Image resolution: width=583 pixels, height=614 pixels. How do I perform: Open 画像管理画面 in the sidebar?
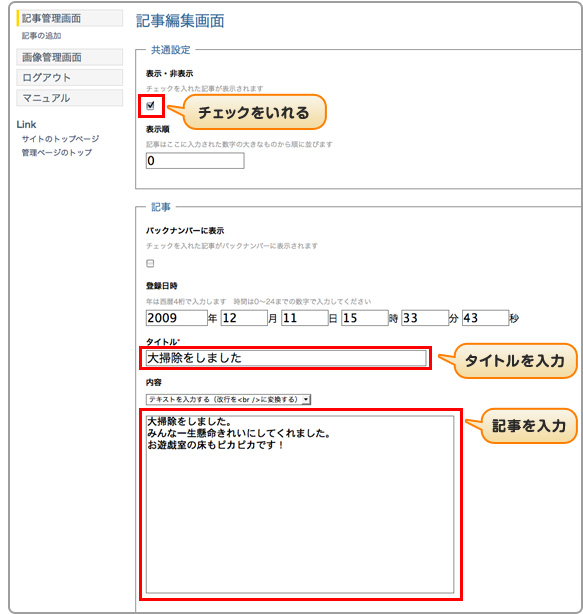[70, 57]
